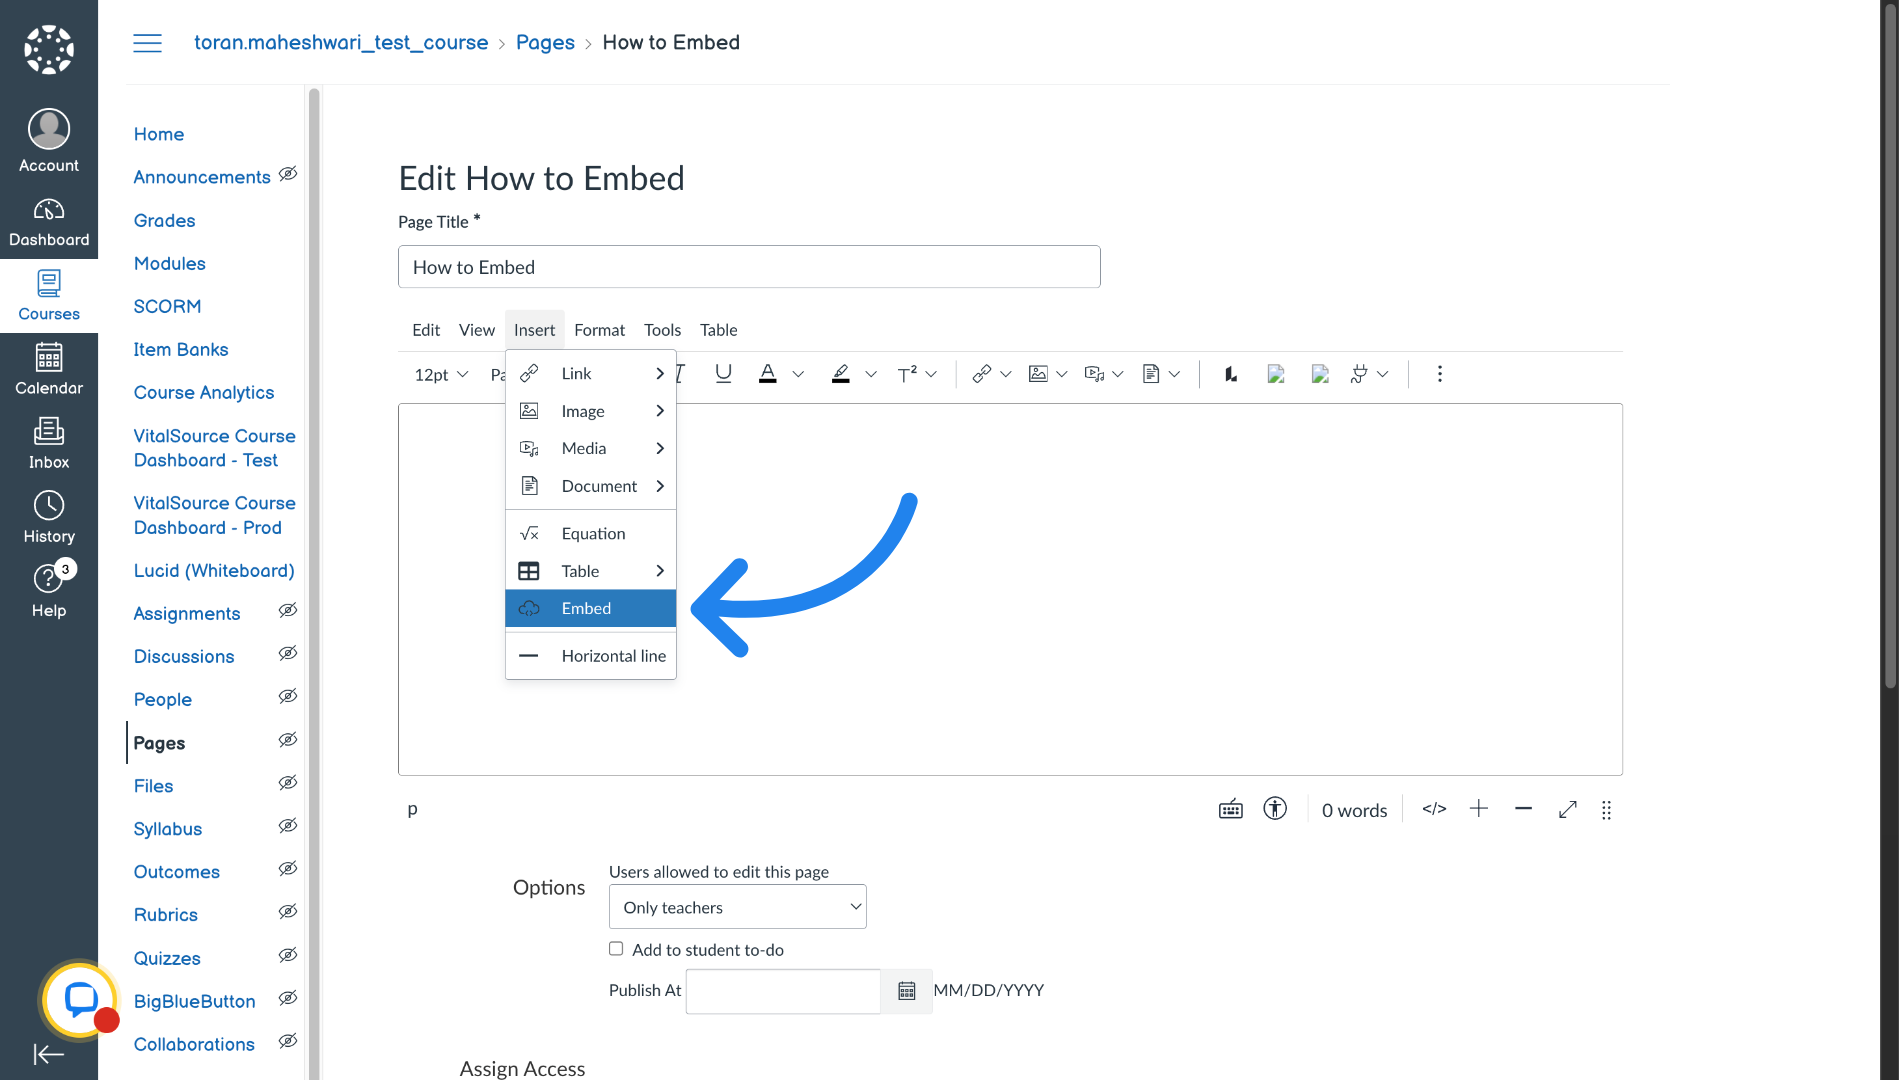This screenshot has height=1080, width=1899.
Task: Go to the Dashboard
Action: click(49, 222)
